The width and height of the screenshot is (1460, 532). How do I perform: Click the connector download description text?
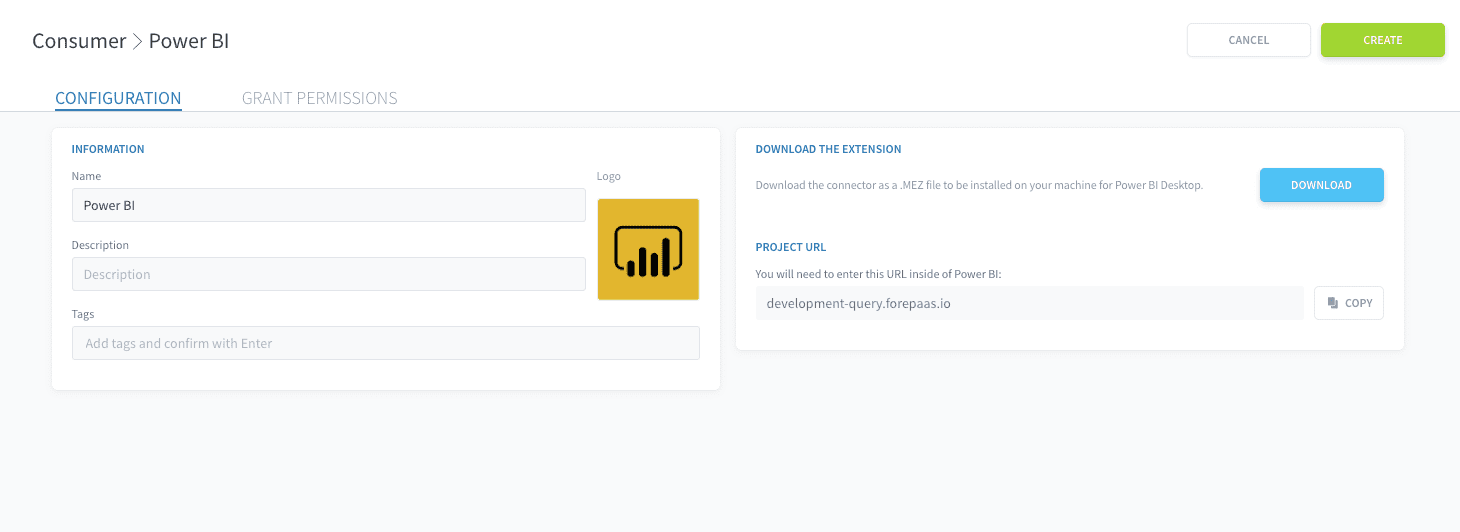pyautogui.click(x=979, y=185)
